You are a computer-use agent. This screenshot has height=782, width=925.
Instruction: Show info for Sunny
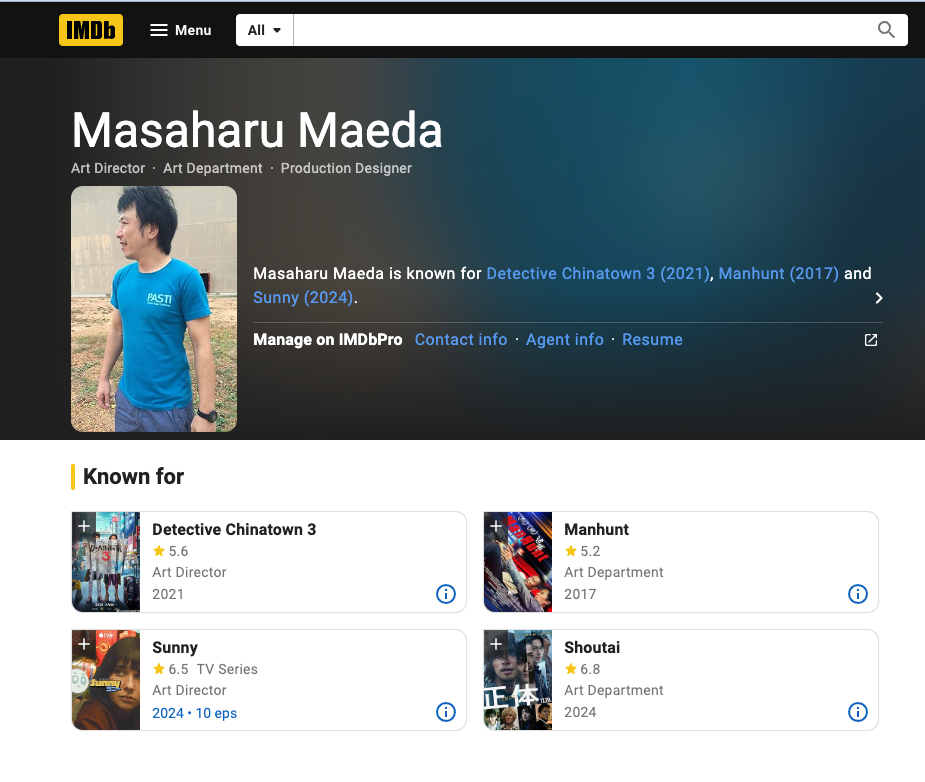tap(446, 712)
